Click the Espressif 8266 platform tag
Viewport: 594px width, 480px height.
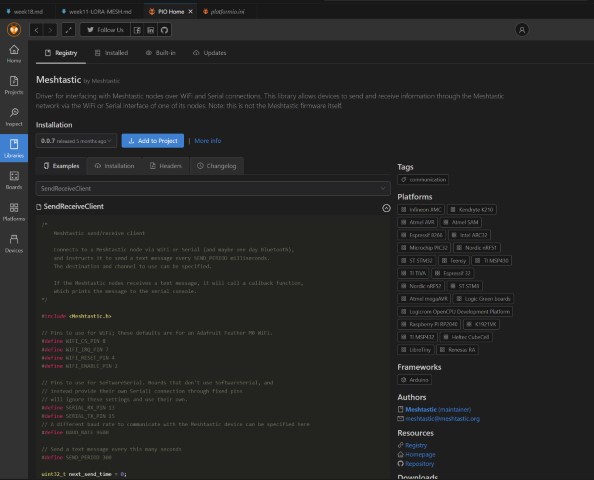click(422, 235)
